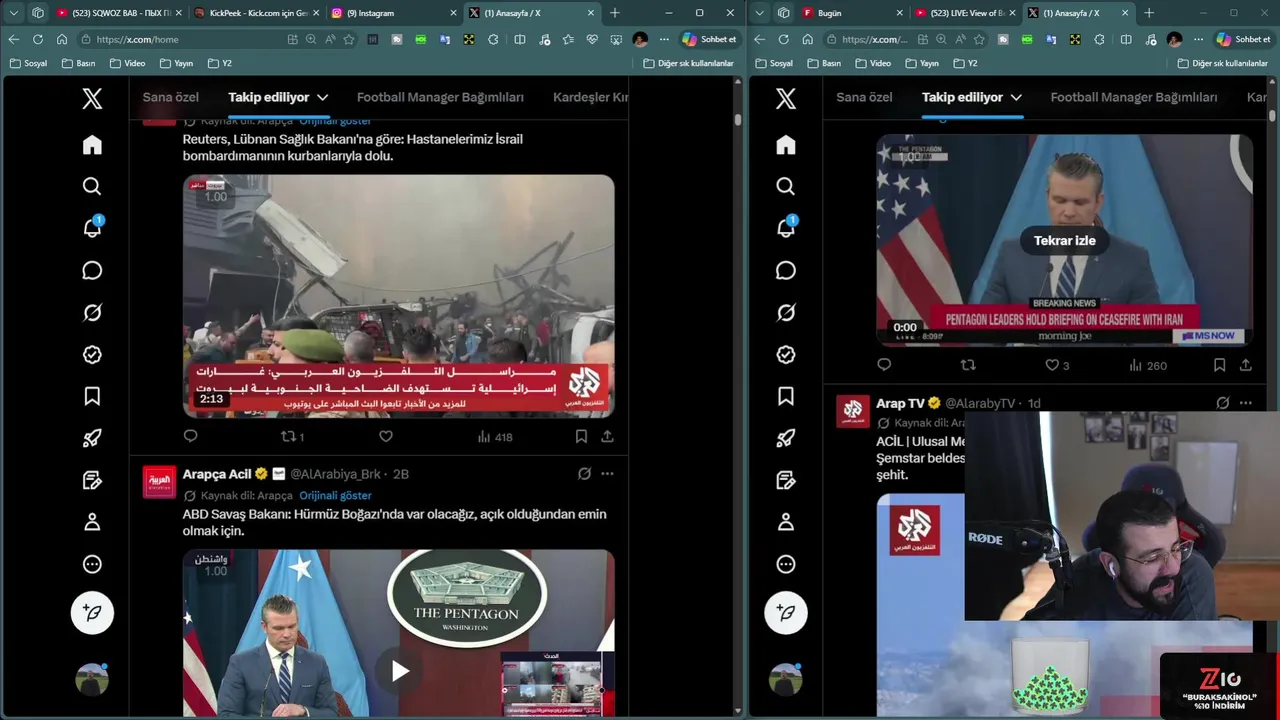This screenshot has height=720, width=1280.
Task: Open Edge settings menu dots, left browser
Action: (x=664, y=39)
